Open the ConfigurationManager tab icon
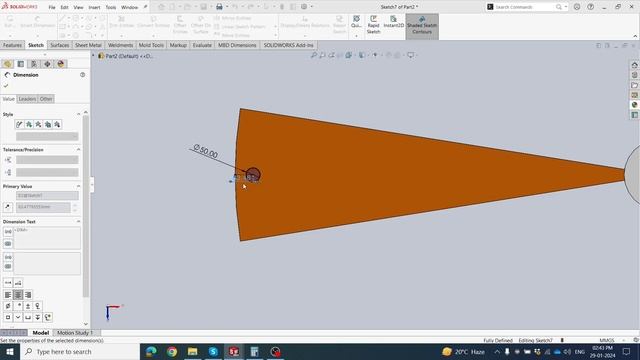This screenshot has height=360, width=640. coord(34,64)
